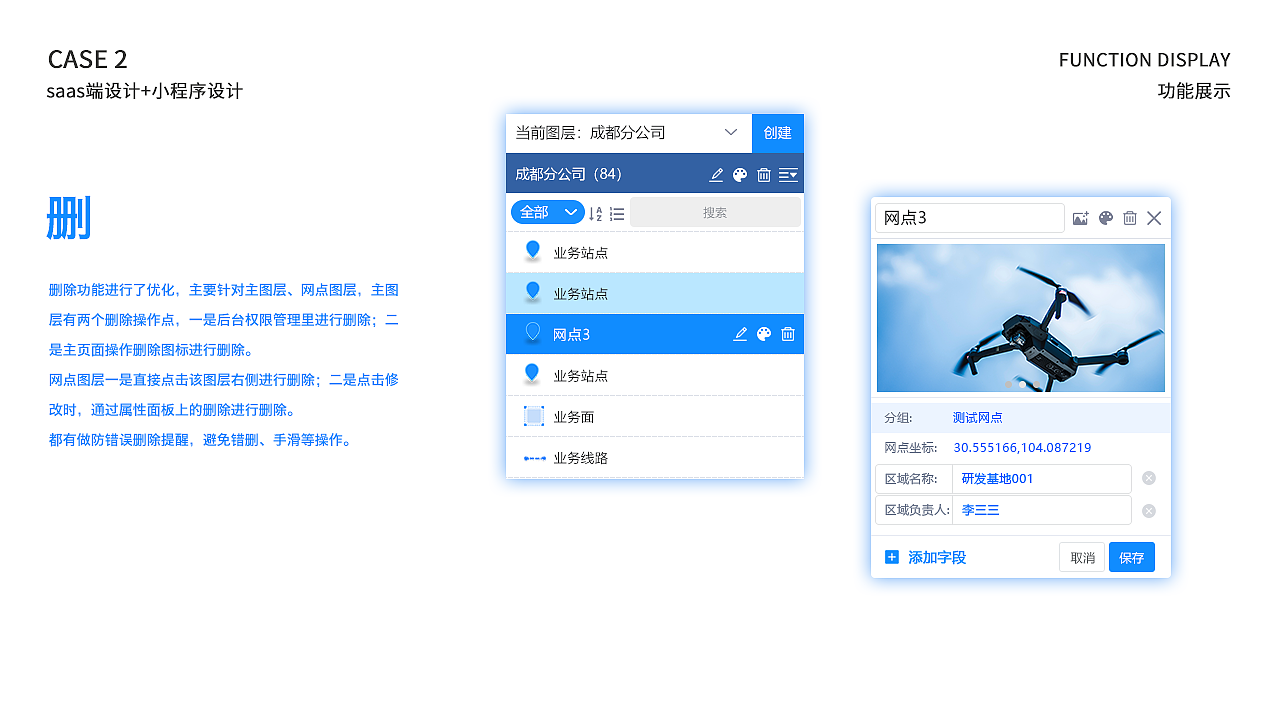Click the edit pencil on the 网点3 layer row
The height and width of the screenshot is (720, 1280).
[740, 334]
